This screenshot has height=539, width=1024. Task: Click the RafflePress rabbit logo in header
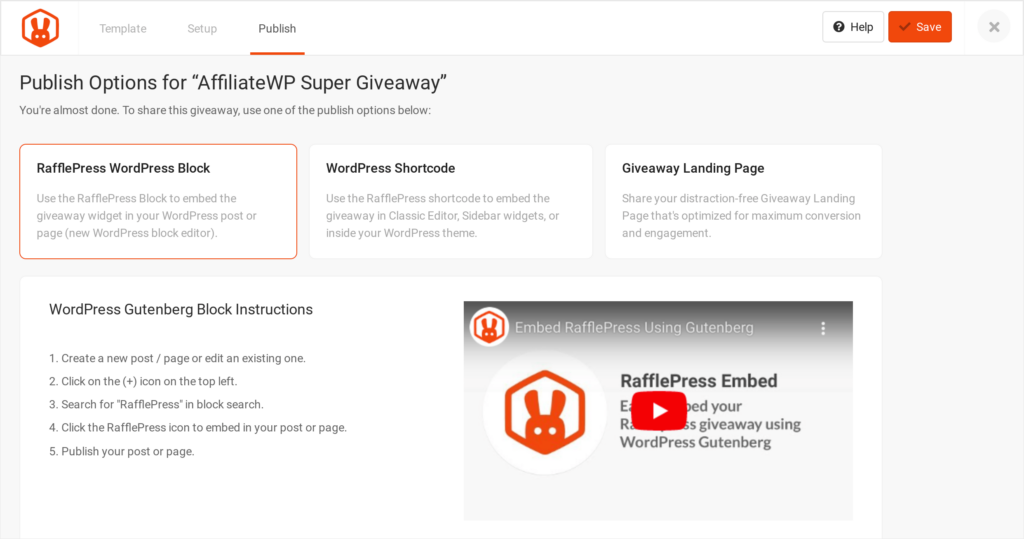(x=40, y=28)
